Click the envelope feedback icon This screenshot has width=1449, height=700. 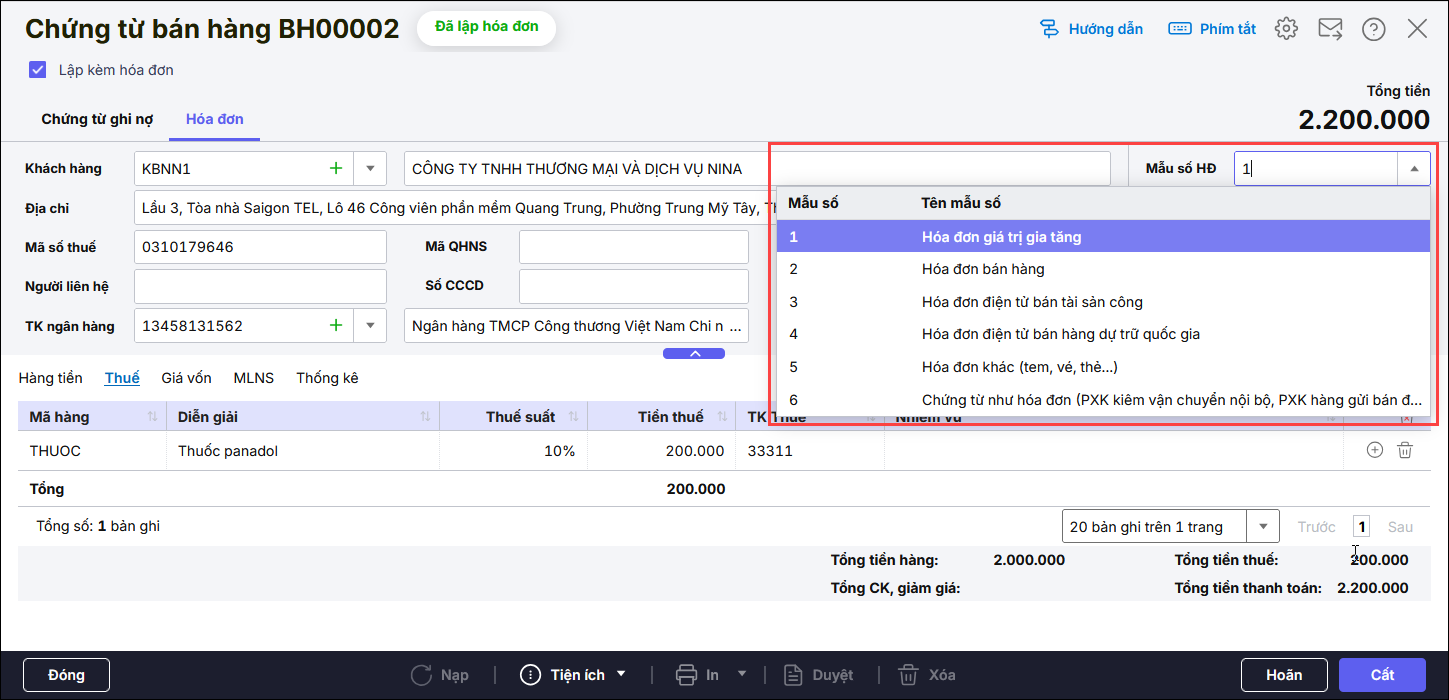(1330, 29)
